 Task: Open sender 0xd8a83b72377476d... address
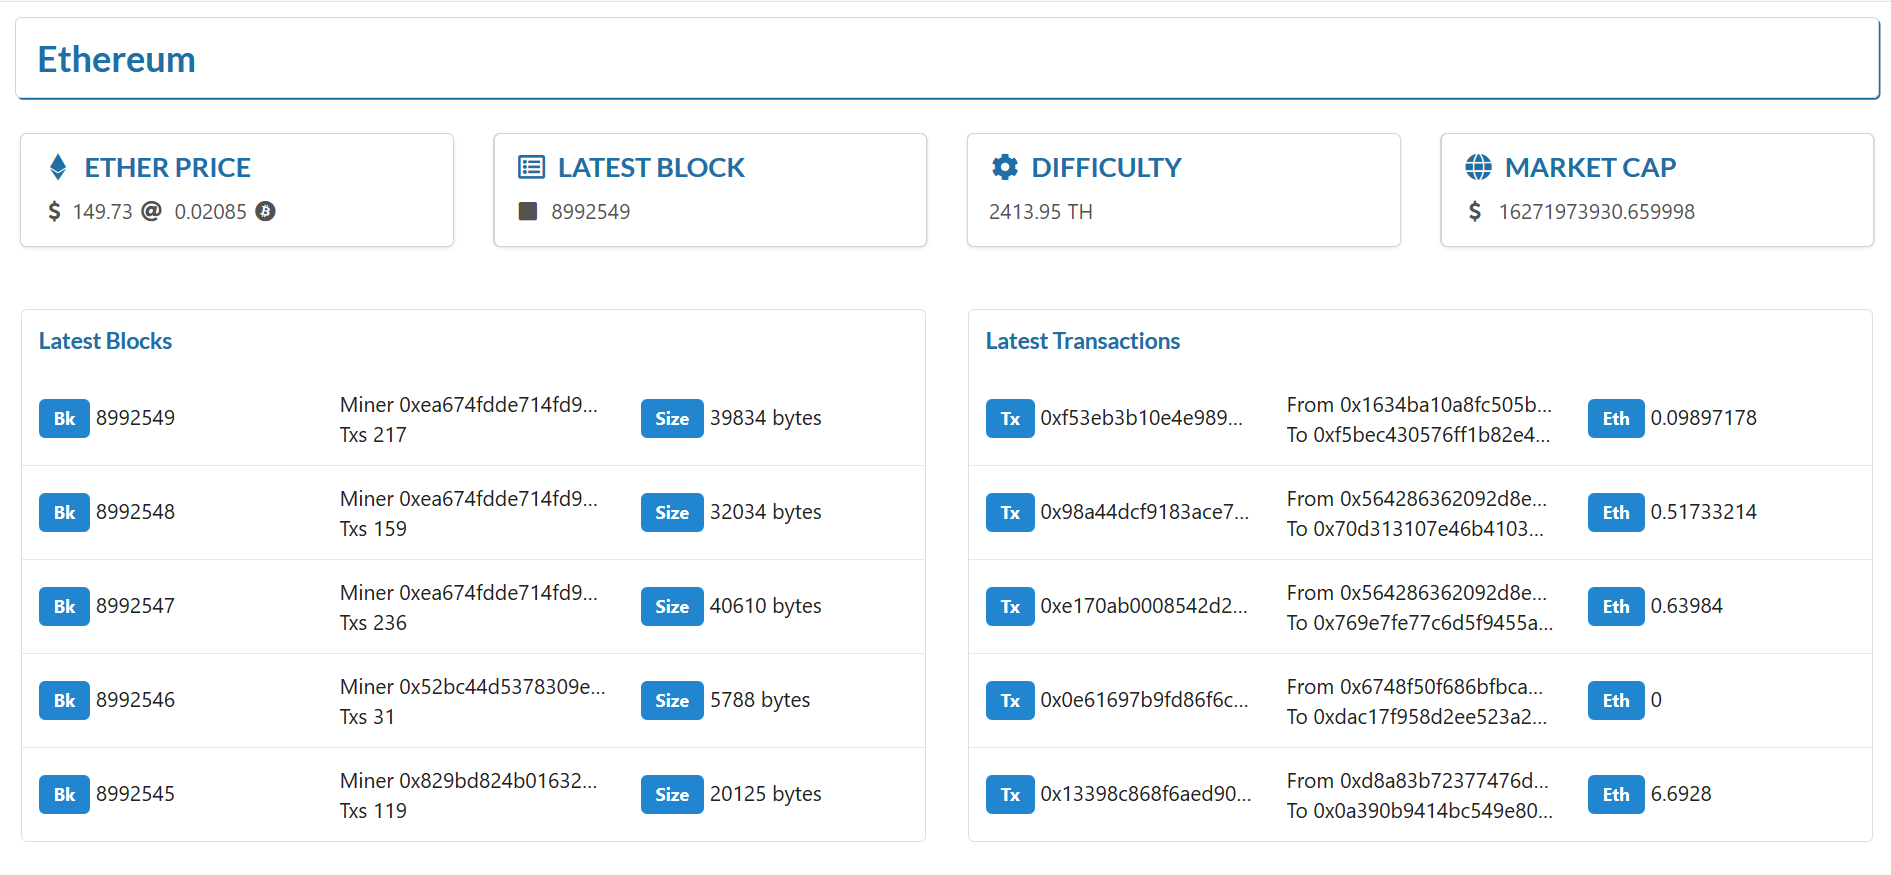coord(1444,781)
